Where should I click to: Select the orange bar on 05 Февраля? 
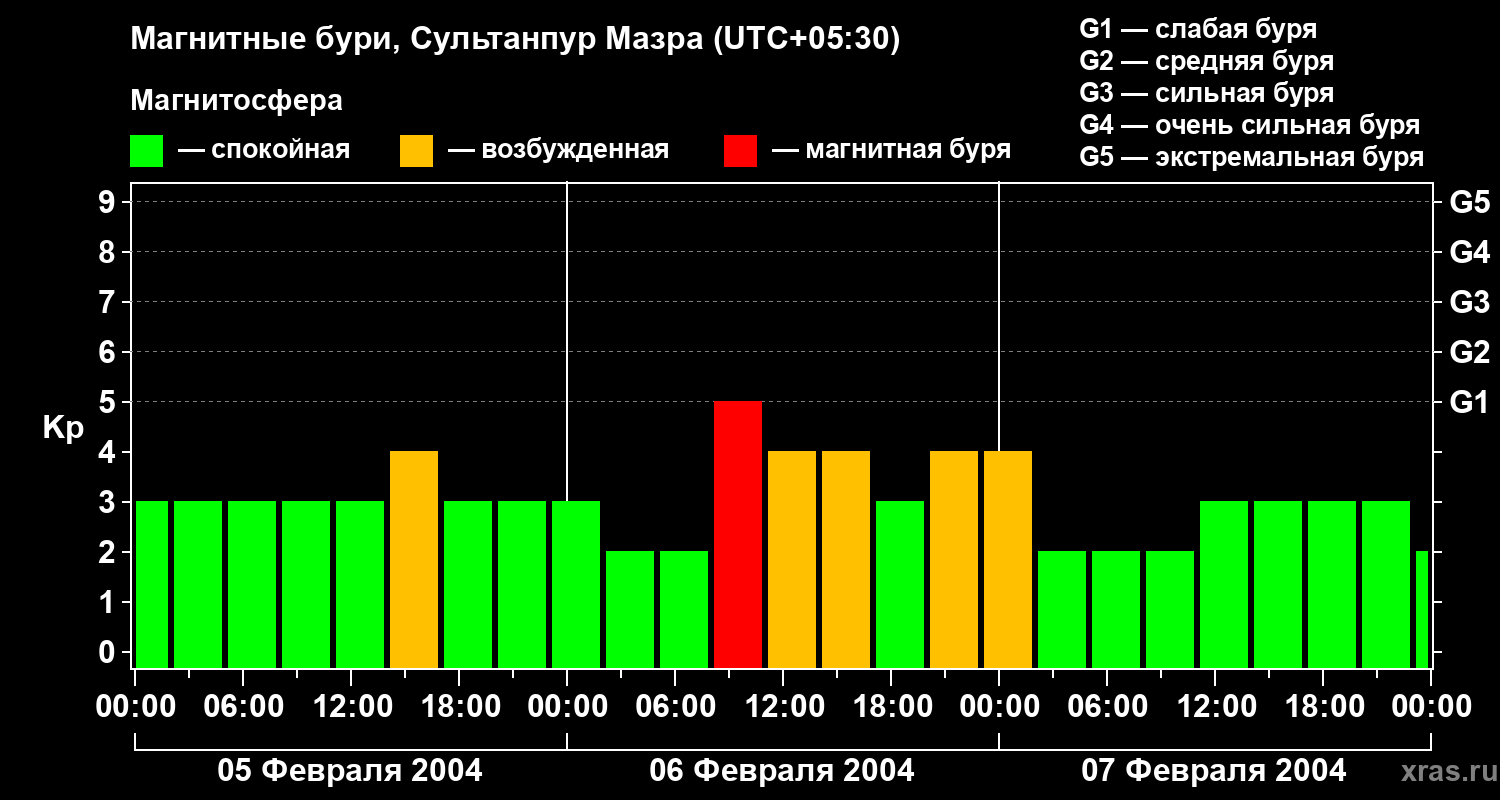[x=414, y=560]
